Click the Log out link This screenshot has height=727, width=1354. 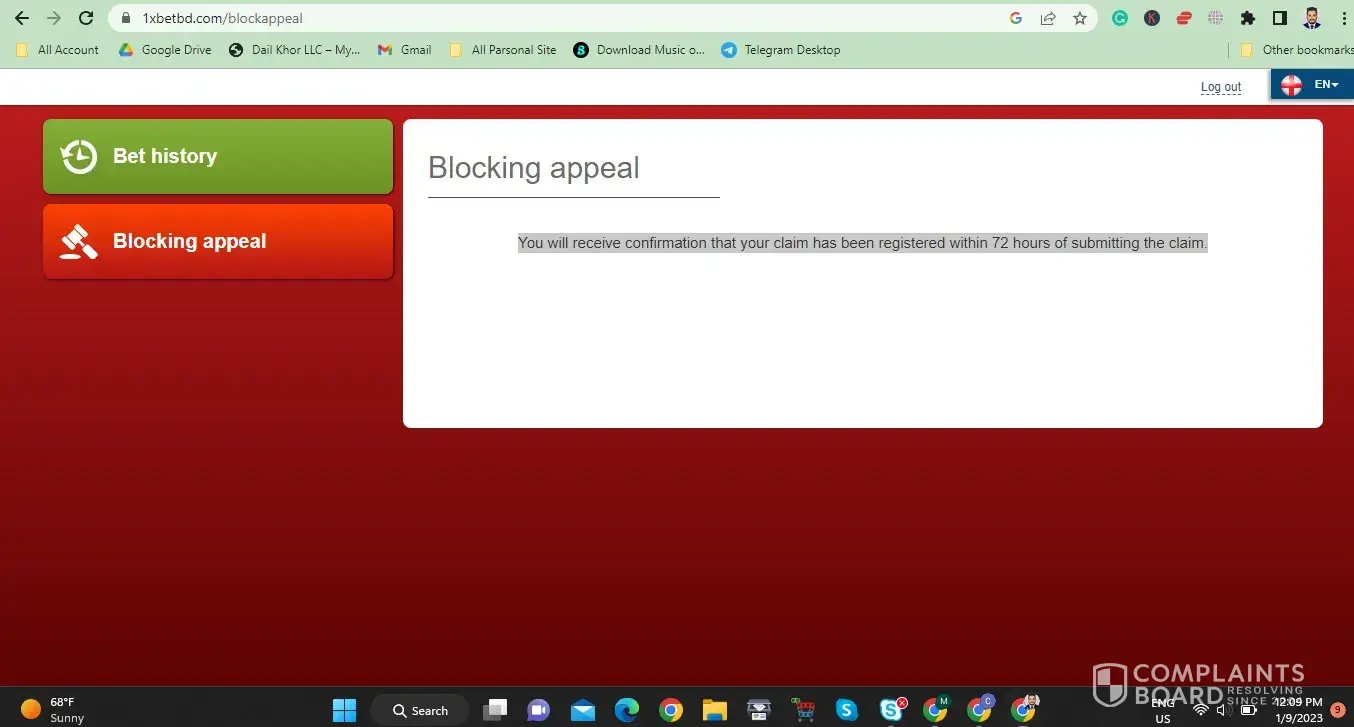(1220, 87)
